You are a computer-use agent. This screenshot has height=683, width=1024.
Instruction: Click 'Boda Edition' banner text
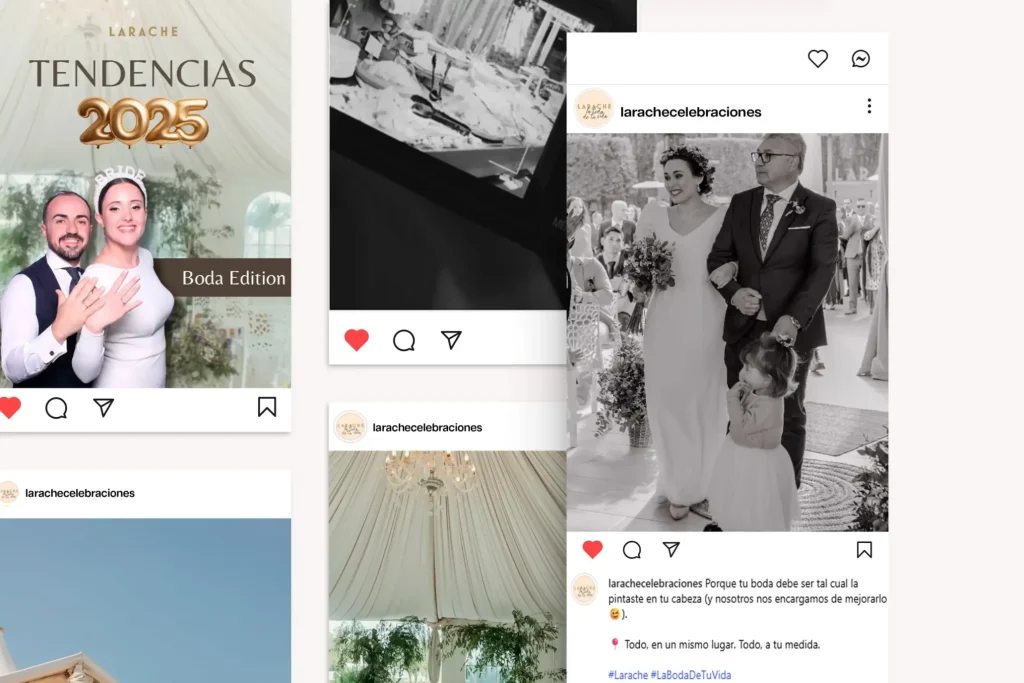click(234, 278)
